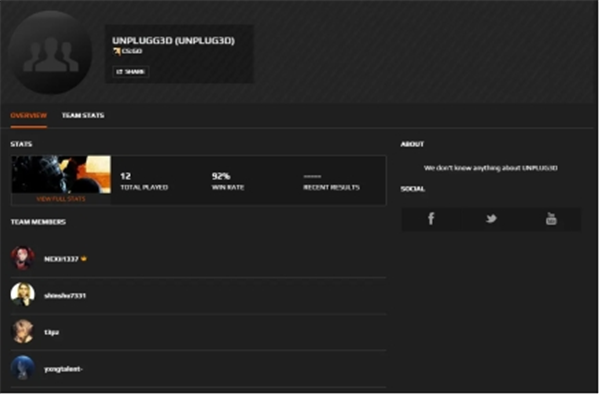Select the Overview tab
The height and width of the screenshot is (395, 600).
(29, 115)
